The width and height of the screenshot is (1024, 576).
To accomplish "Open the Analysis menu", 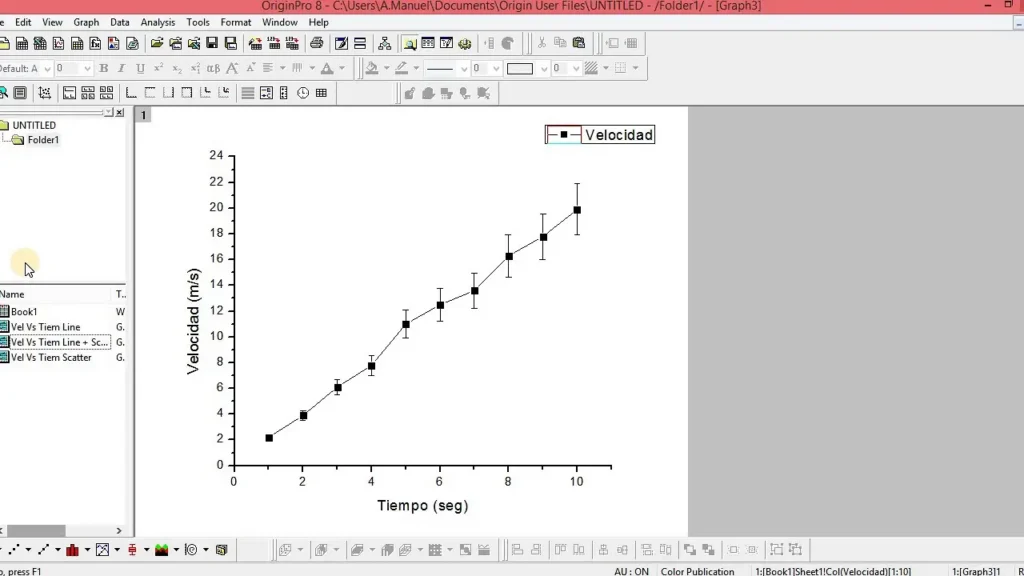I will [157, 22].
